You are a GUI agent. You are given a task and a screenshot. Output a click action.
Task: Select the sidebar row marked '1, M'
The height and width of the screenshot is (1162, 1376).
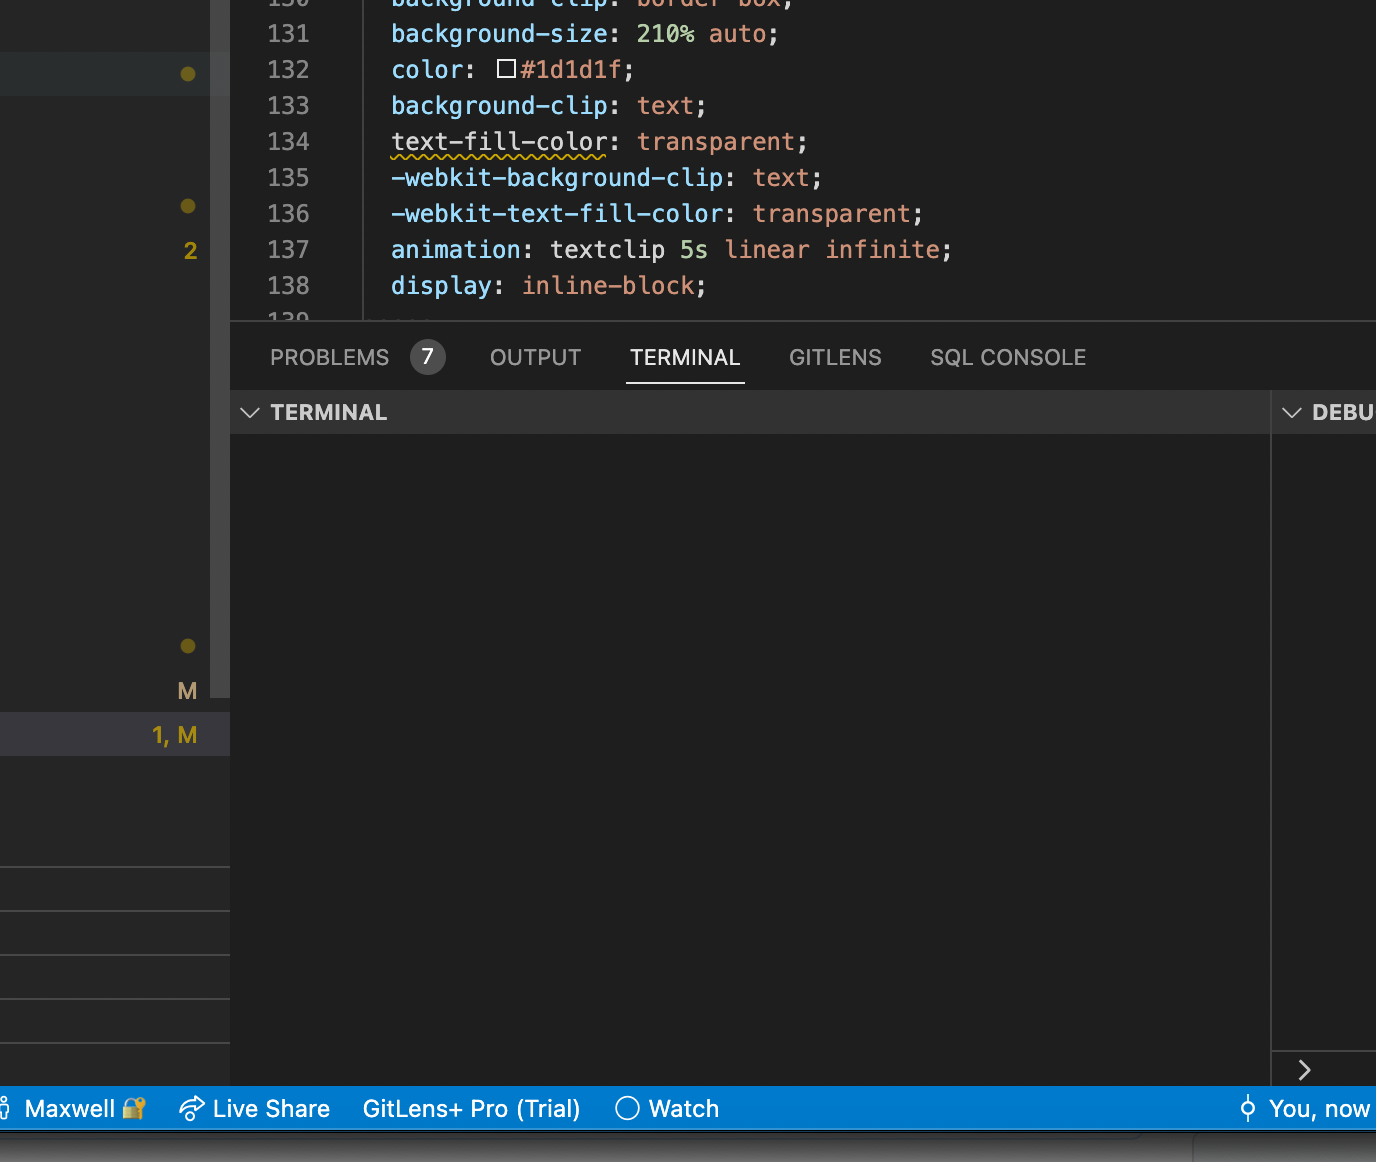click(115, 735)
